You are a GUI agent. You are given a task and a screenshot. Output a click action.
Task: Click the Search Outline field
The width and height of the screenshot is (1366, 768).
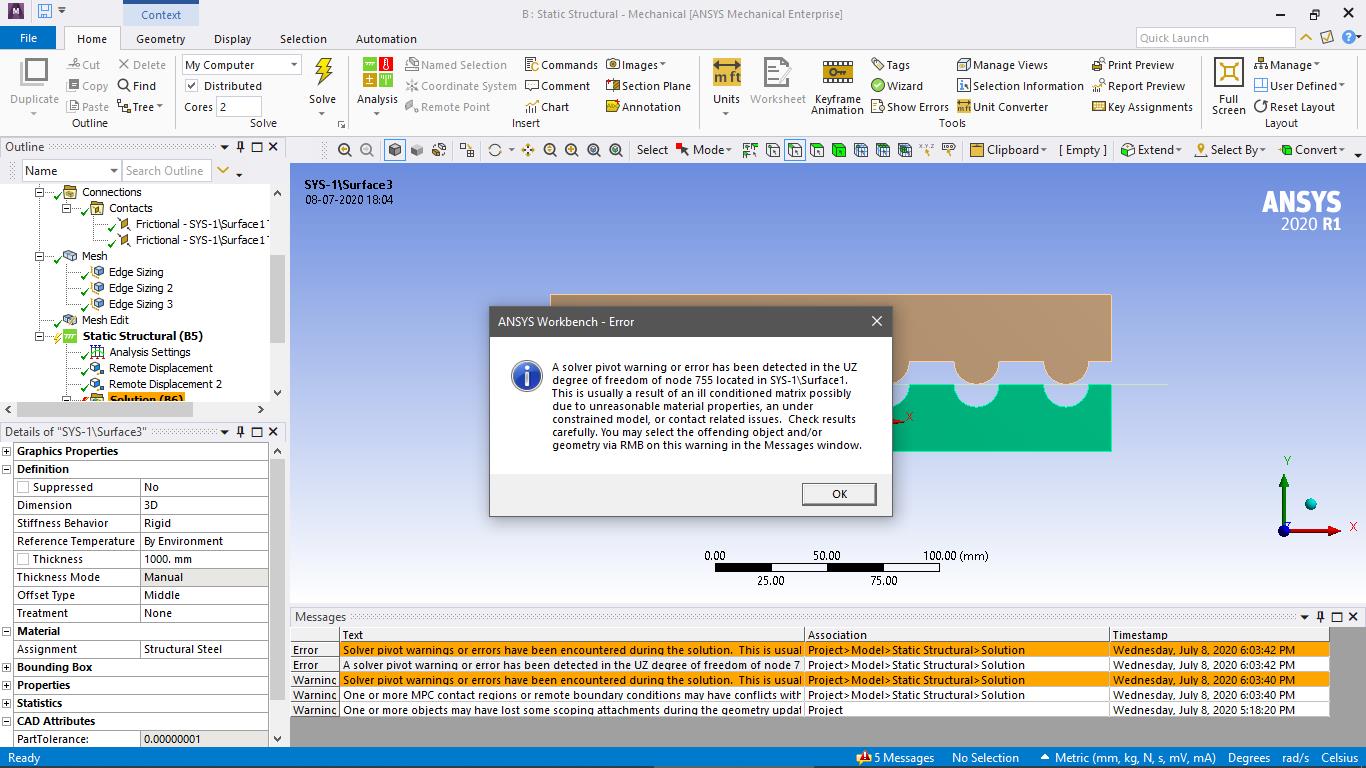click(166, 171)
